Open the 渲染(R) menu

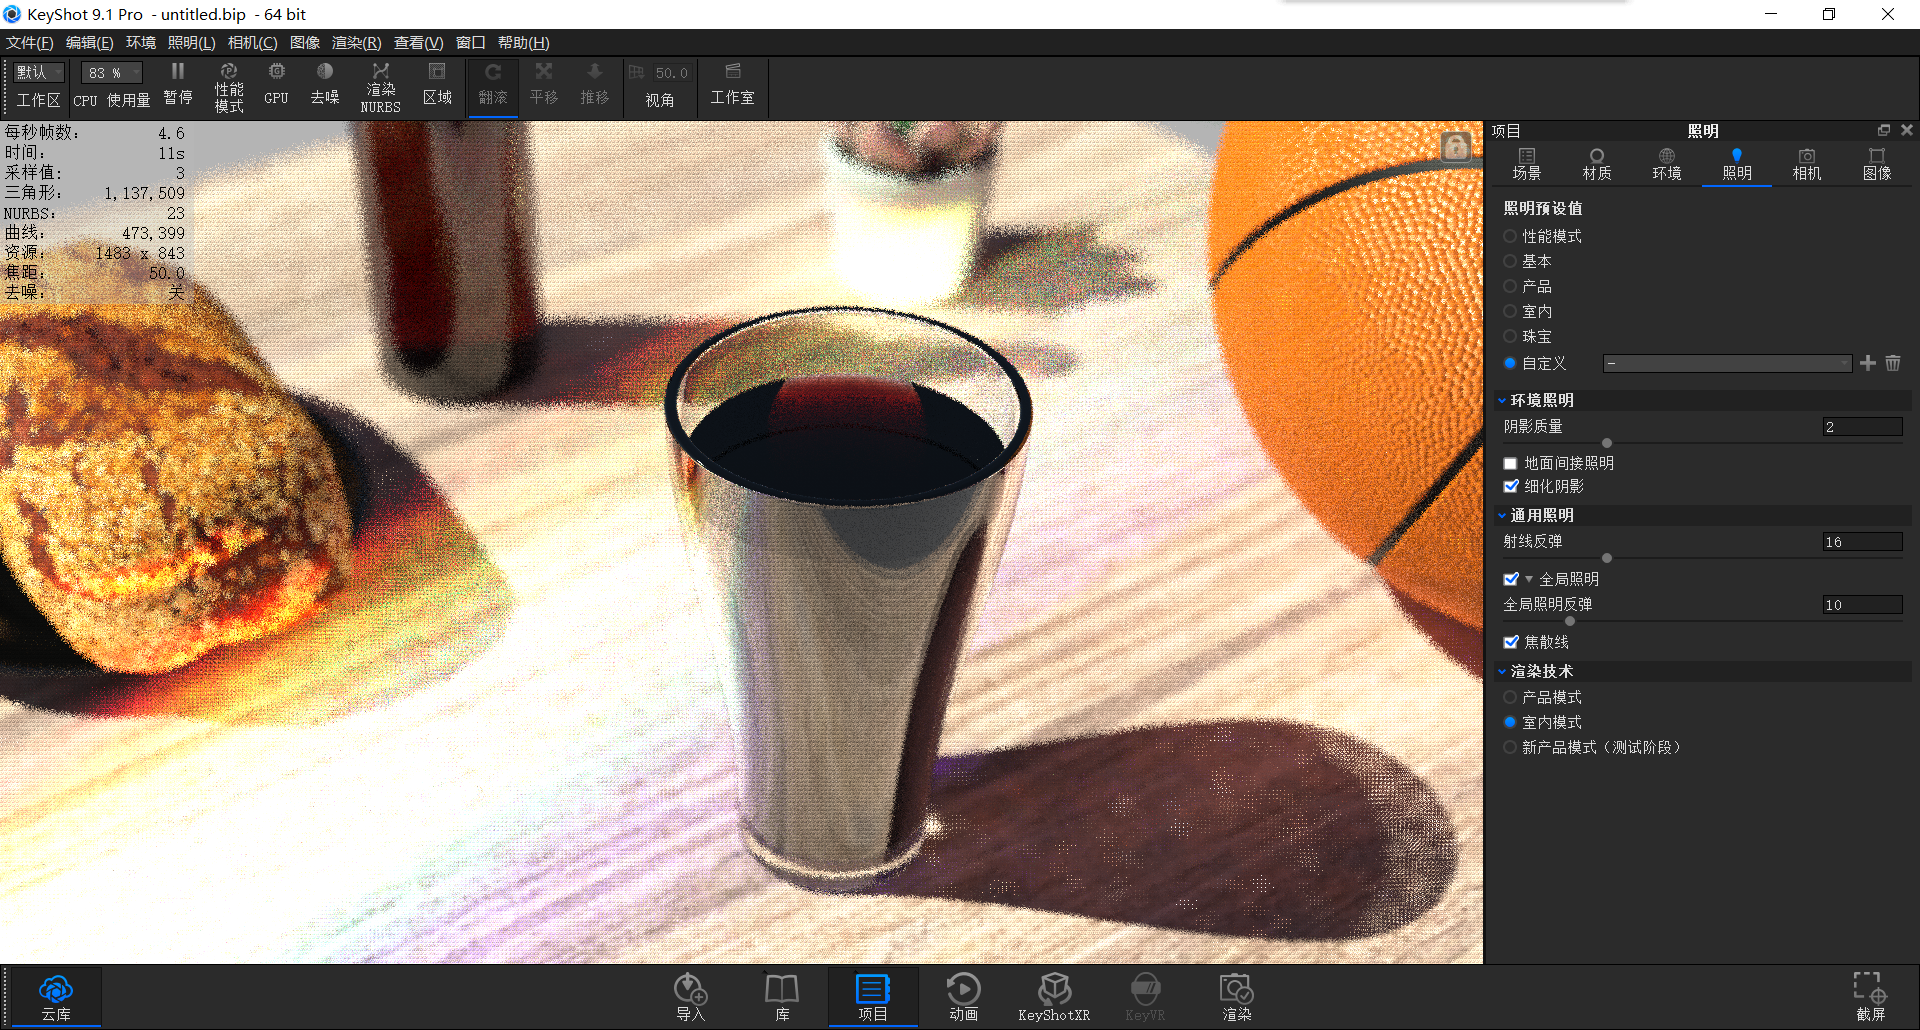pos(355,42)
